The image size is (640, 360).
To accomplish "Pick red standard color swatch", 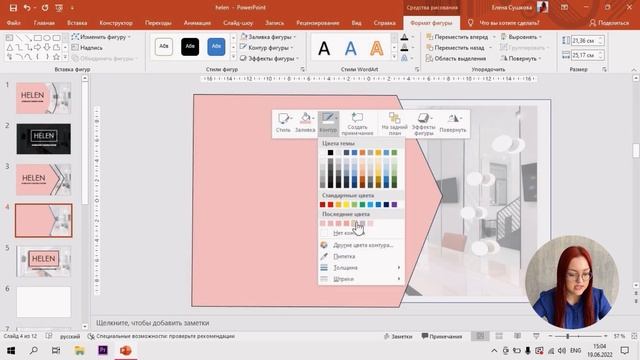I will [330, 204].
